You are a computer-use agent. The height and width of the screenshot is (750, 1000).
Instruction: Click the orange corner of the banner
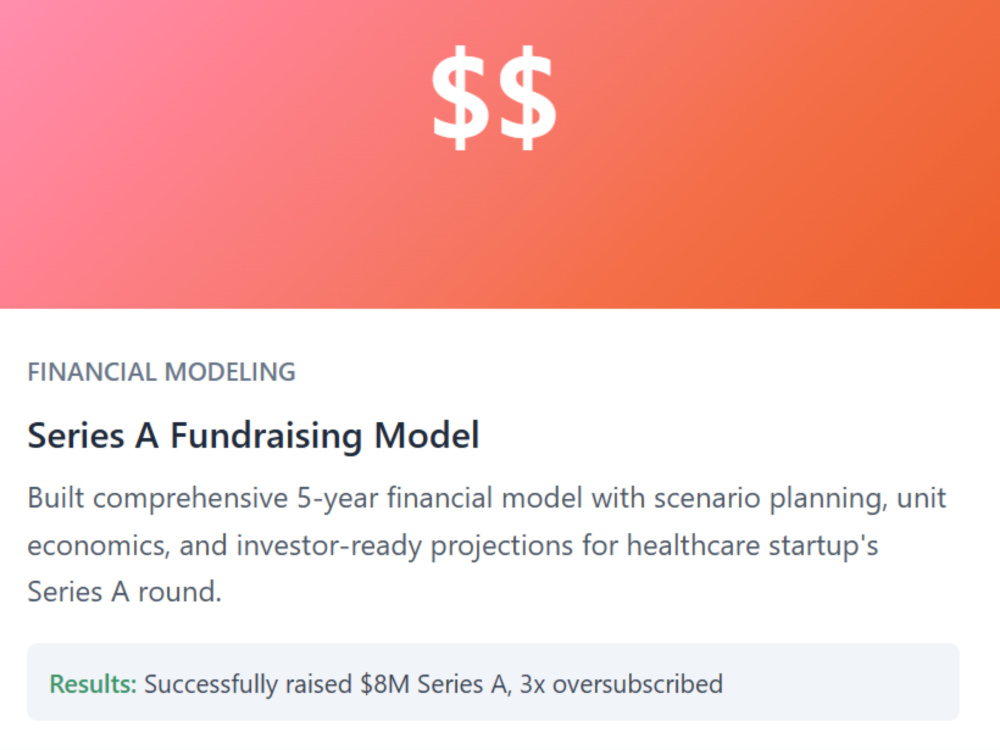pyautogui.click(x=974, y=283)
